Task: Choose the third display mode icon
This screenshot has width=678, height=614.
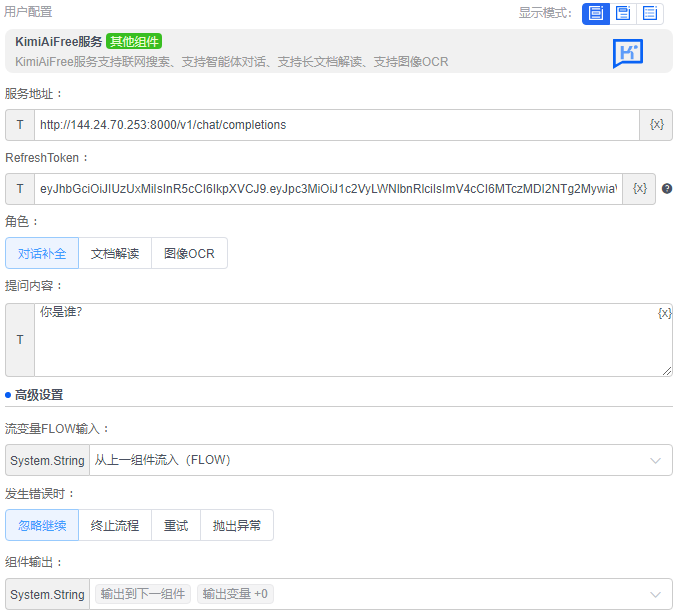Action: [x=650, y=13]
